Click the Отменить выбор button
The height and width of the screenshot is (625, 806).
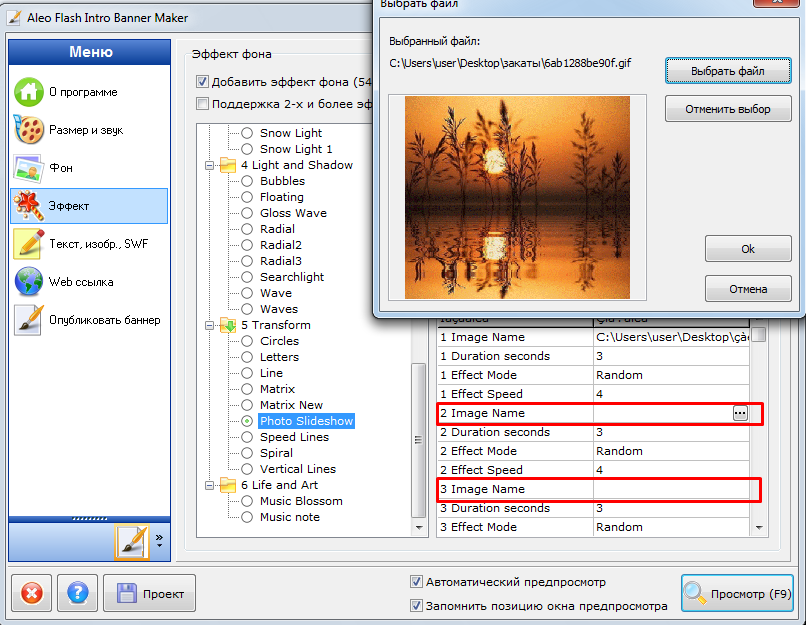coord(728,108)
